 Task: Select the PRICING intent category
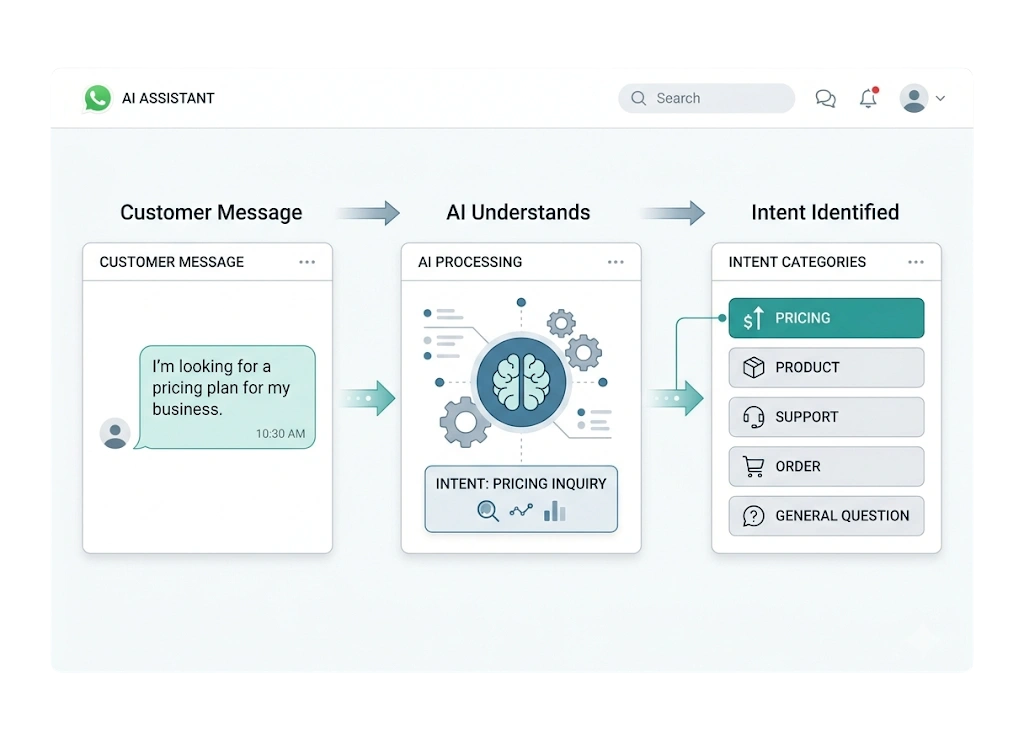tap(826, 318)
